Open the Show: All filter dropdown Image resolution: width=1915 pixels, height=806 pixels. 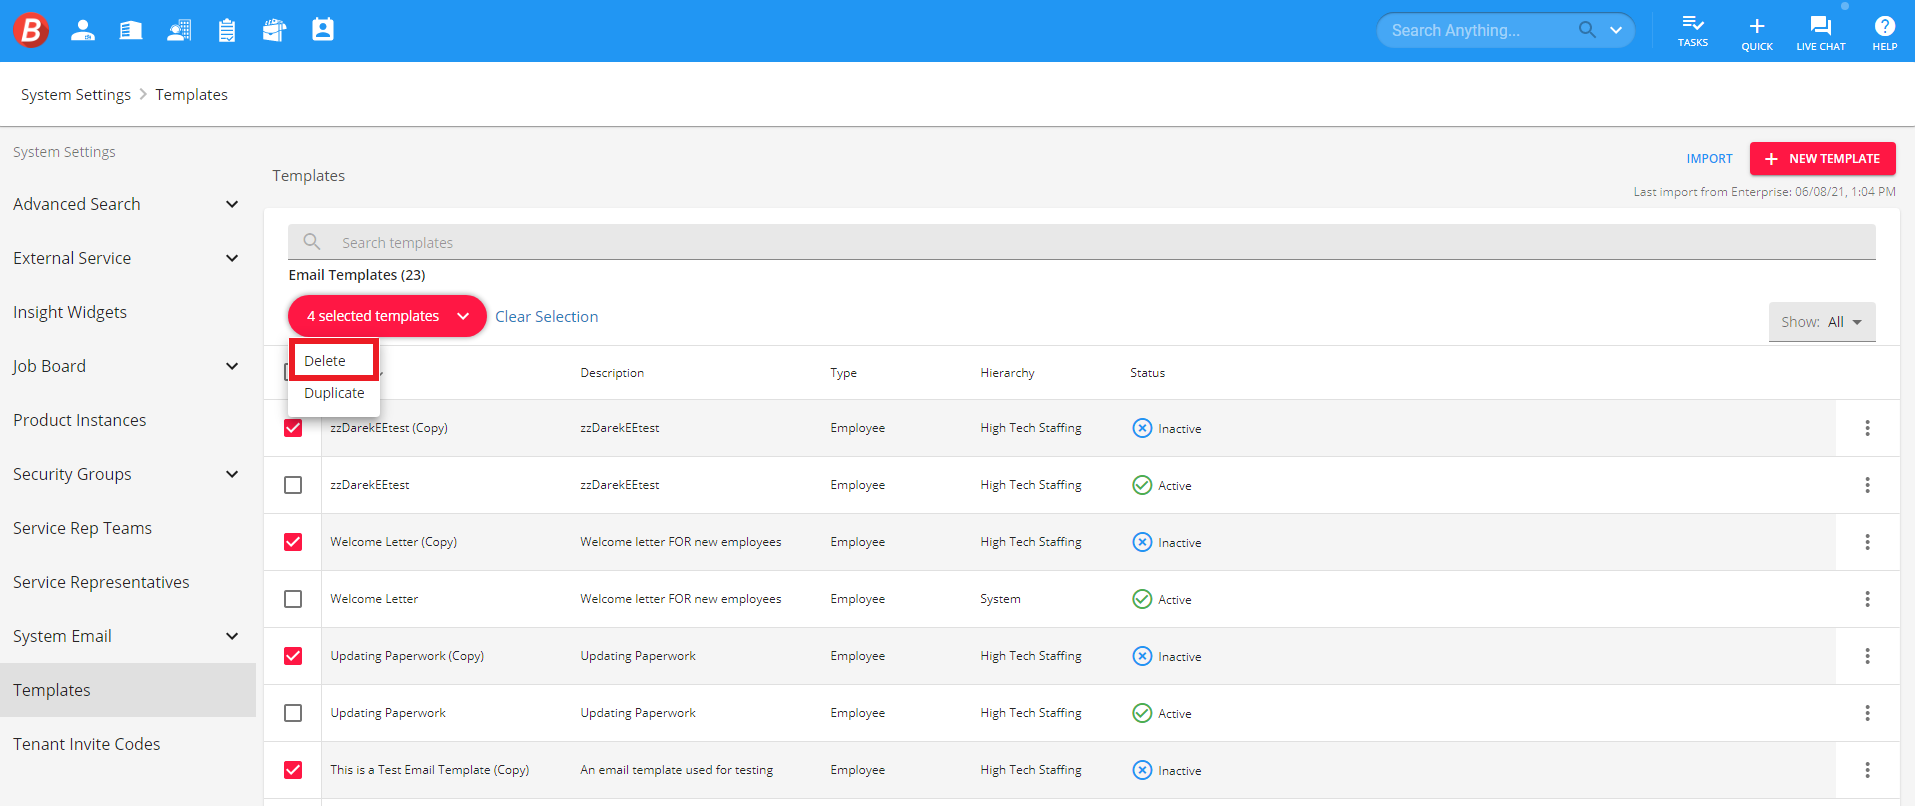pos(1822,322)
